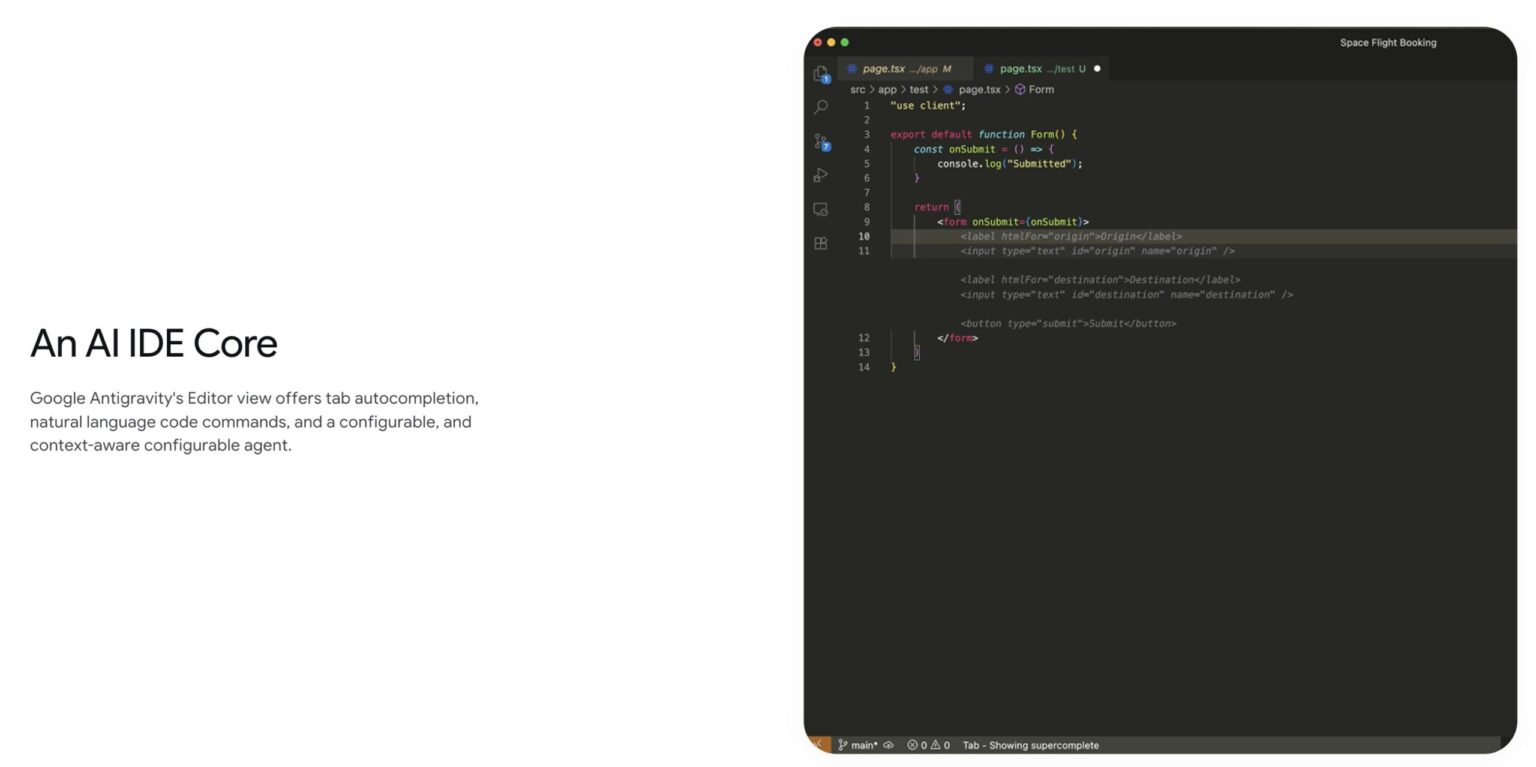Click 'Tab - Showing supercomplete' status item

click(x=1030, y=745)
